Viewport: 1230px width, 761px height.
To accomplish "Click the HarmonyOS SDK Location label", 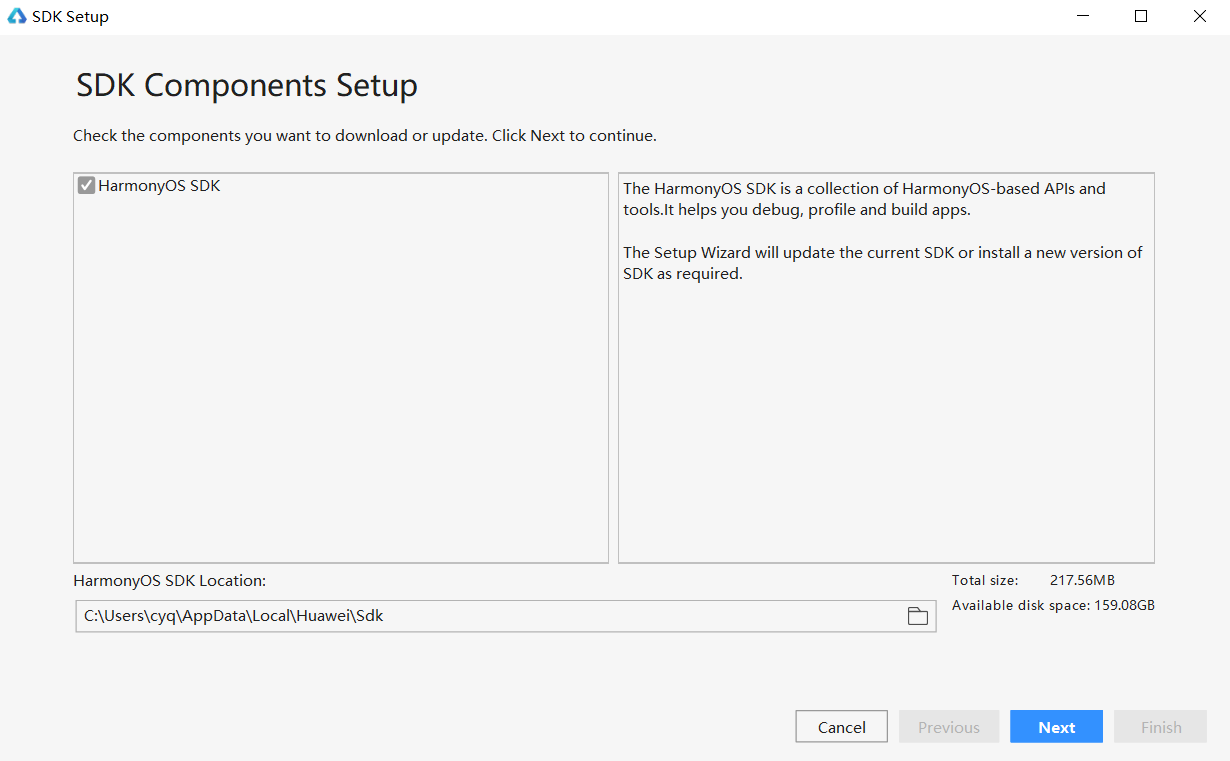I will click(170, 580).
